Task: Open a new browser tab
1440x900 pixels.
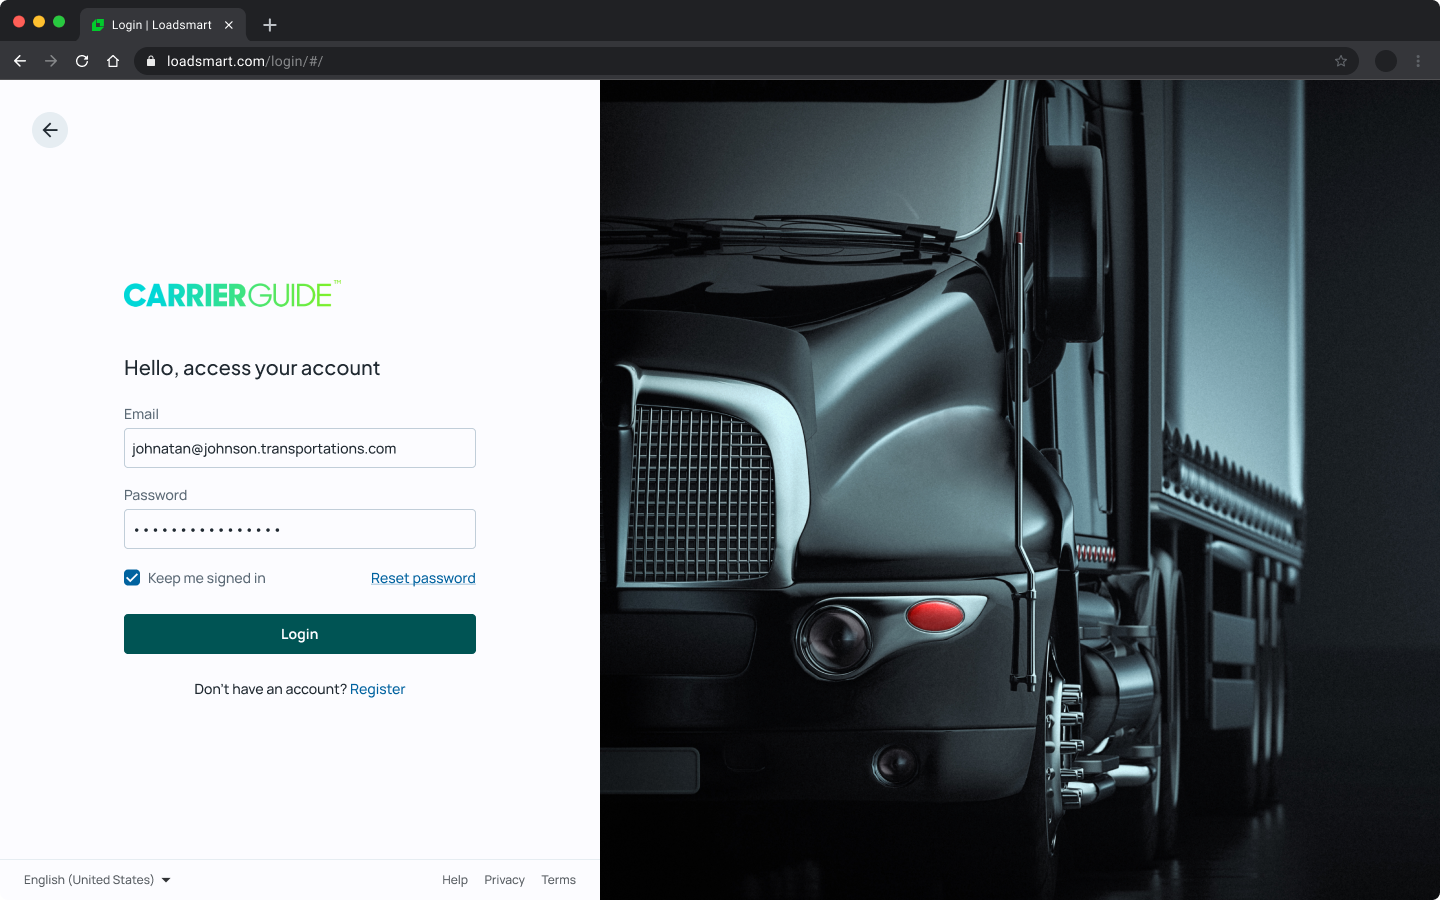Action: click(x=269, y=24)
